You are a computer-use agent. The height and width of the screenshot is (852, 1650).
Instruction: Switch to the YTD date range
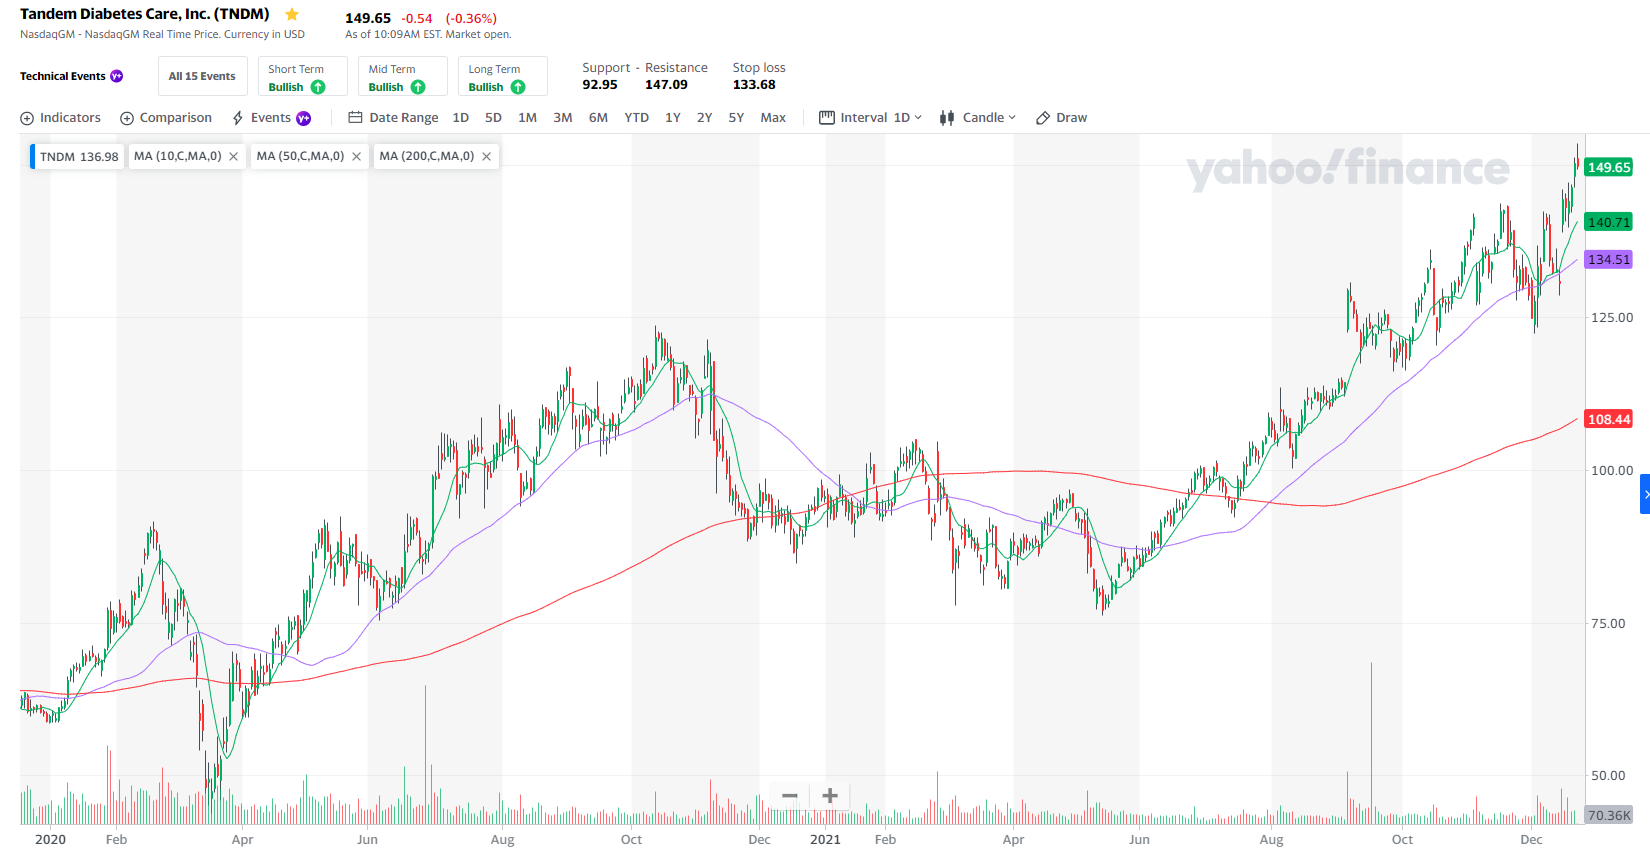(636, 118)
